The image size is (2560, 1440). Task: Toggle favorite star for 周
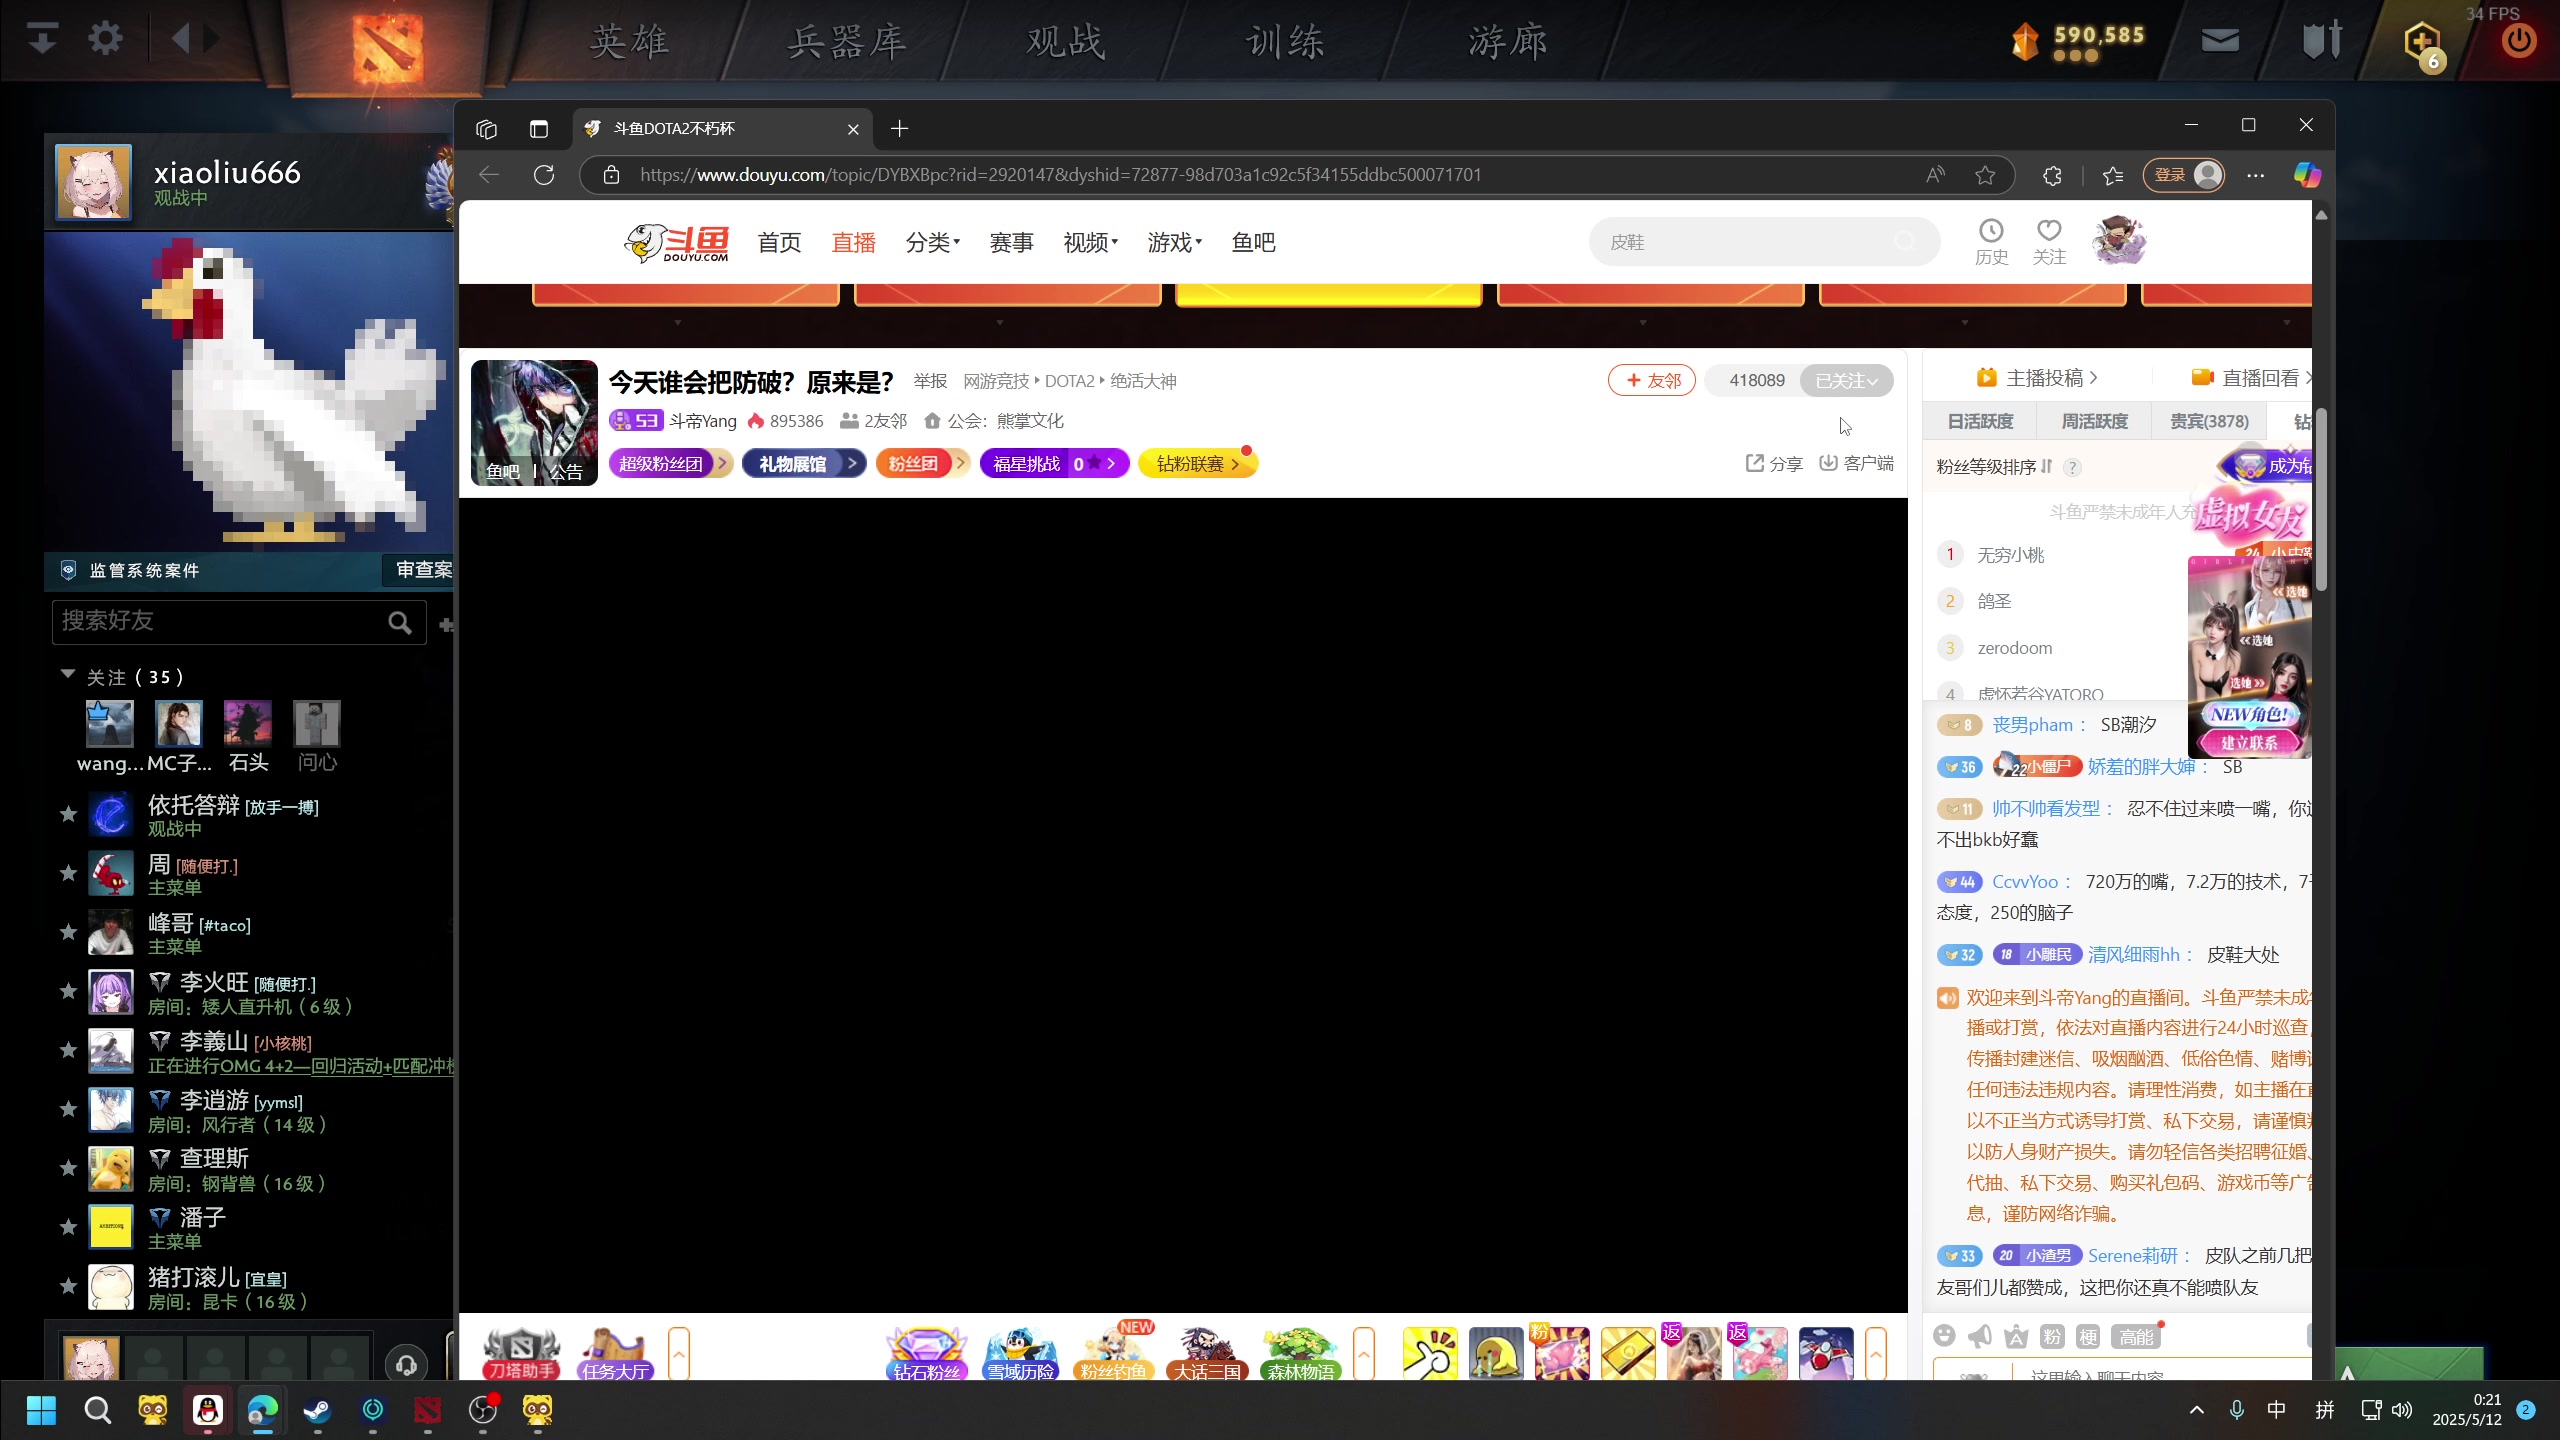[x=68, y=873]
